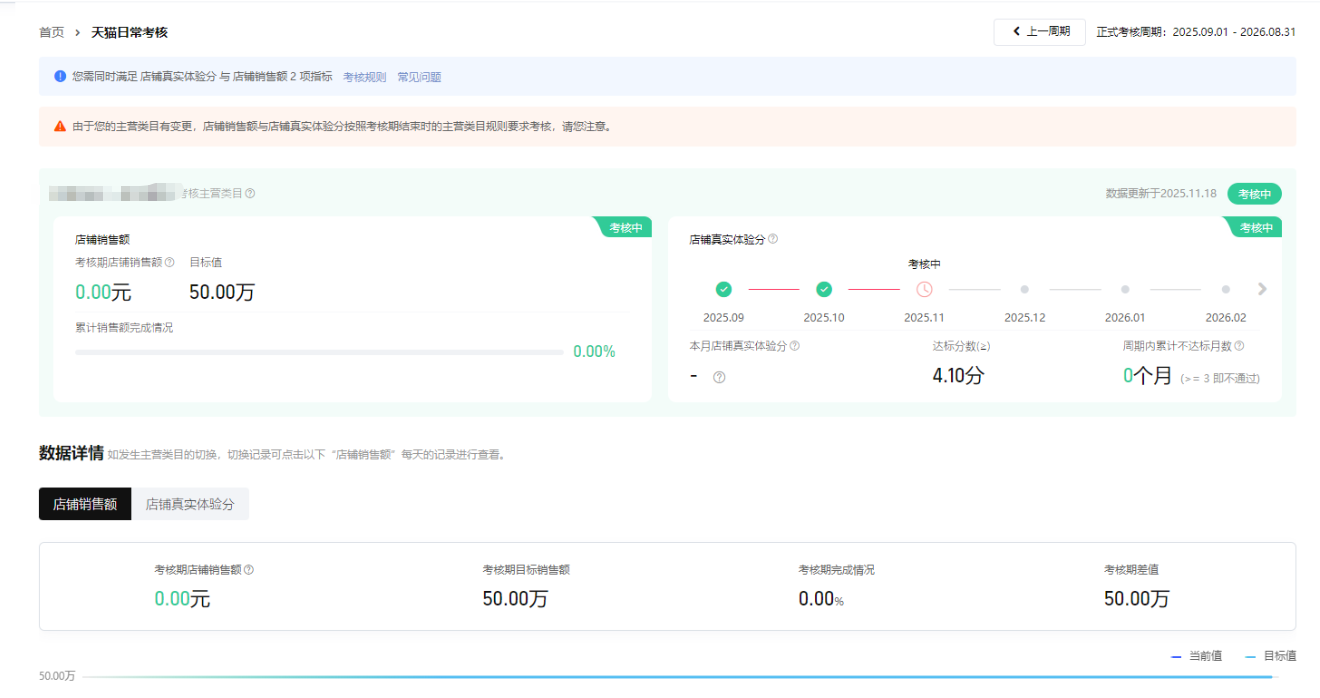
Task: Toggle 目标值 legend in the chart
Action: [x=1270, y=656]
